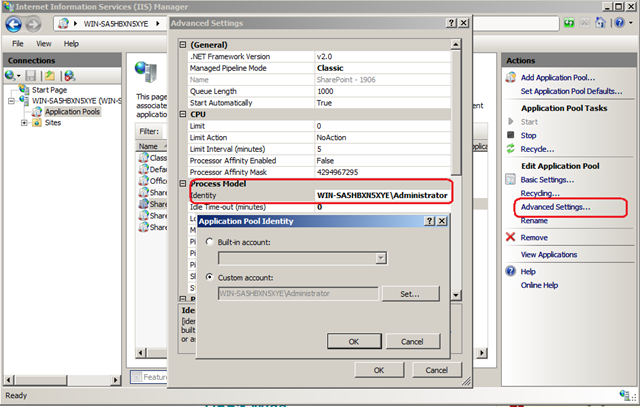The width and height of the screenshot is (640, 407).
Task: Click scroll up arrow in Advanced Settings grid
Action: pyautogui.click(x=456, y=44)
